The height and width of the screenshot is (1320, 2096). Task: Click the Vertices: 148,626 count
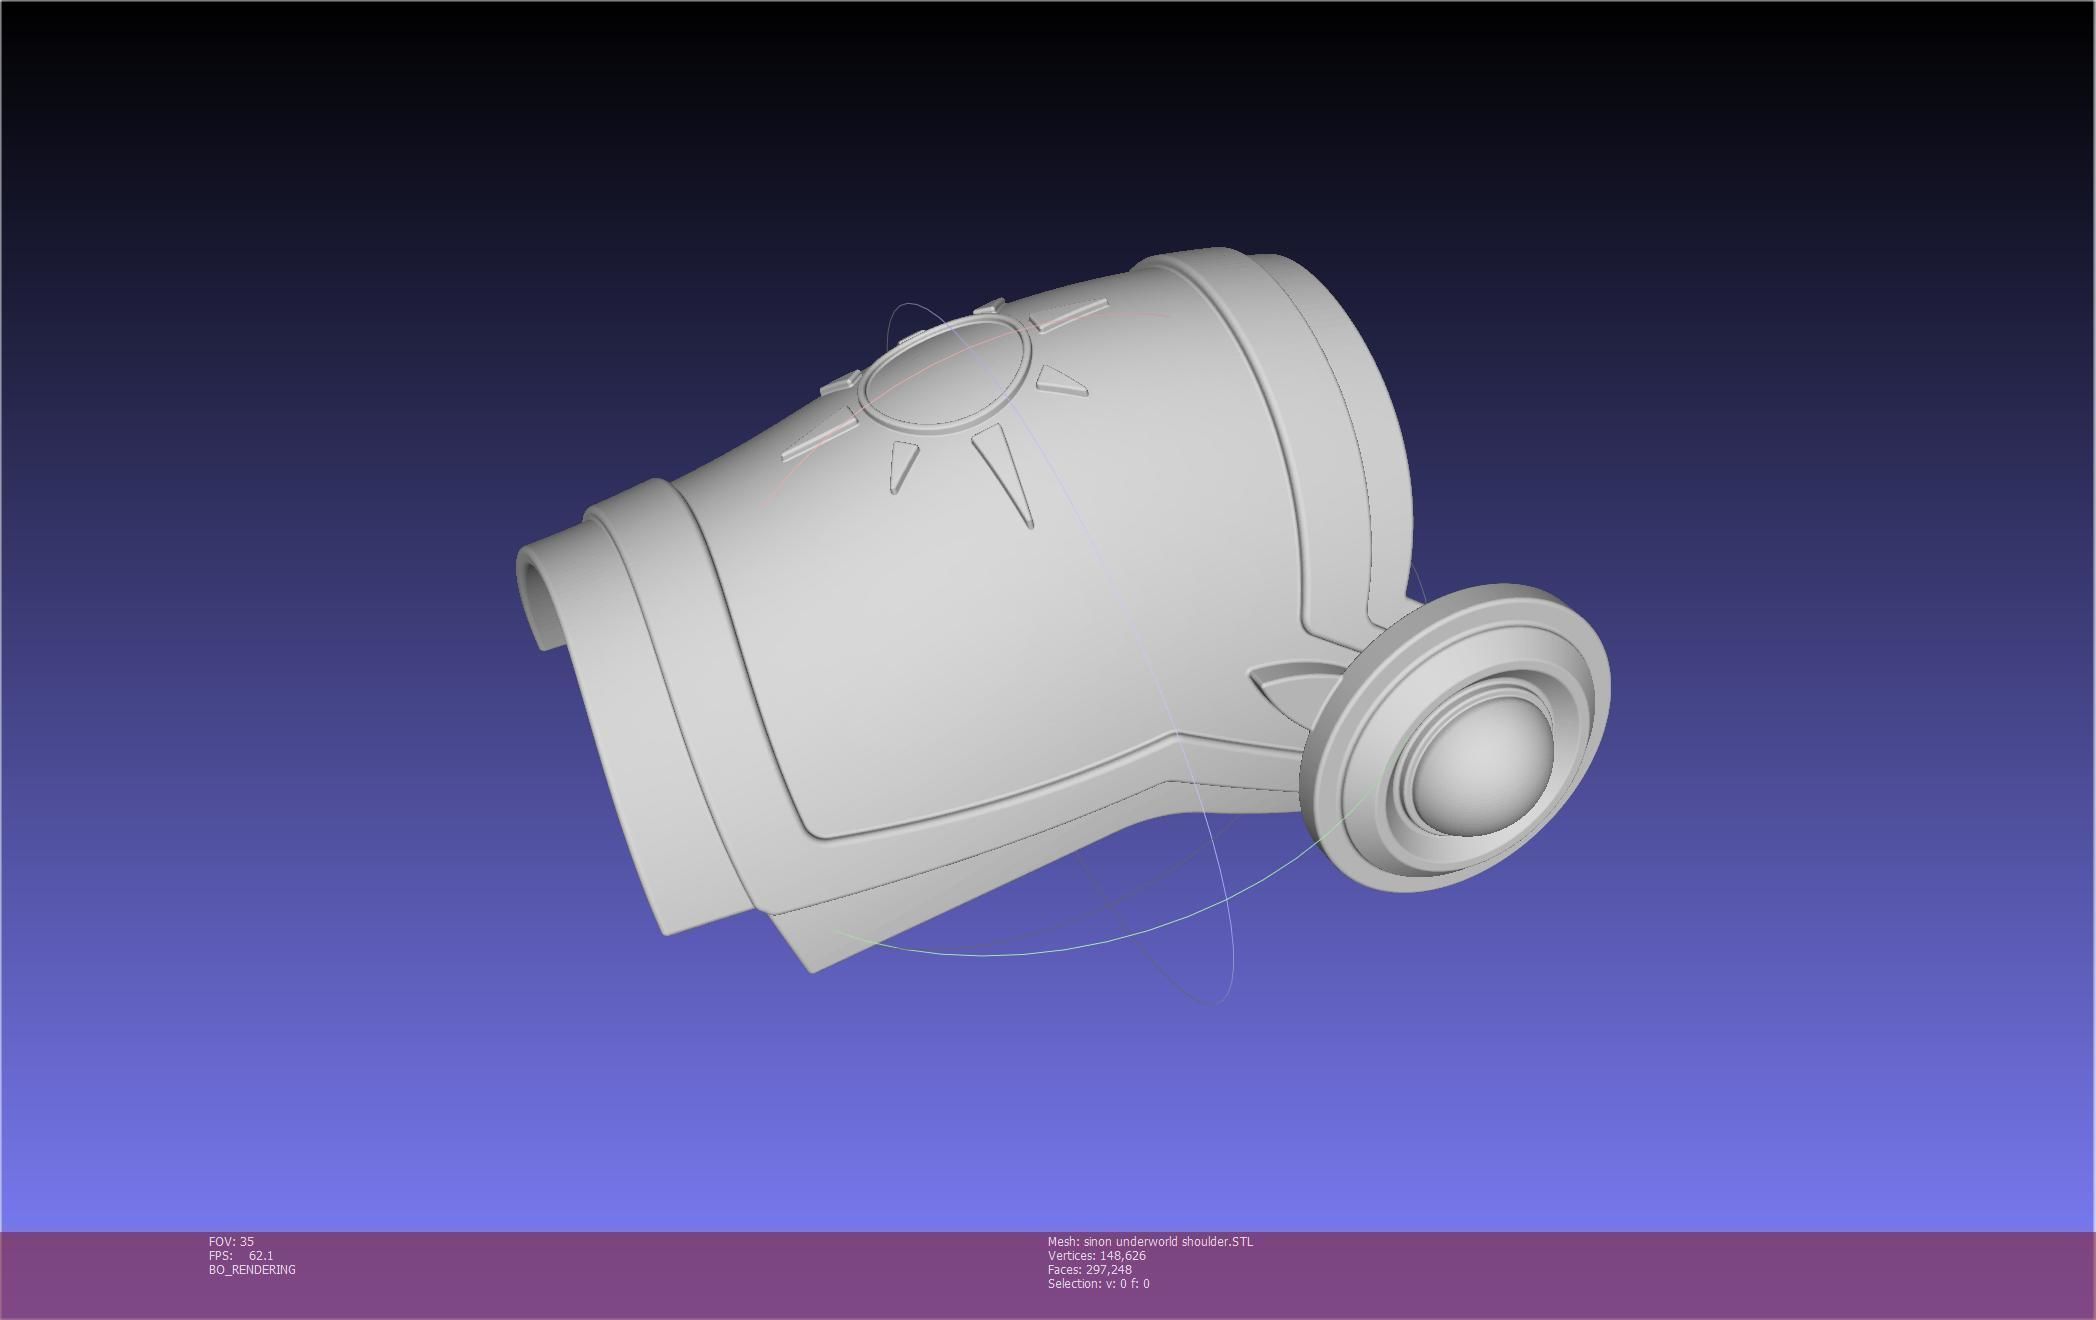tap(1096, 1255)
